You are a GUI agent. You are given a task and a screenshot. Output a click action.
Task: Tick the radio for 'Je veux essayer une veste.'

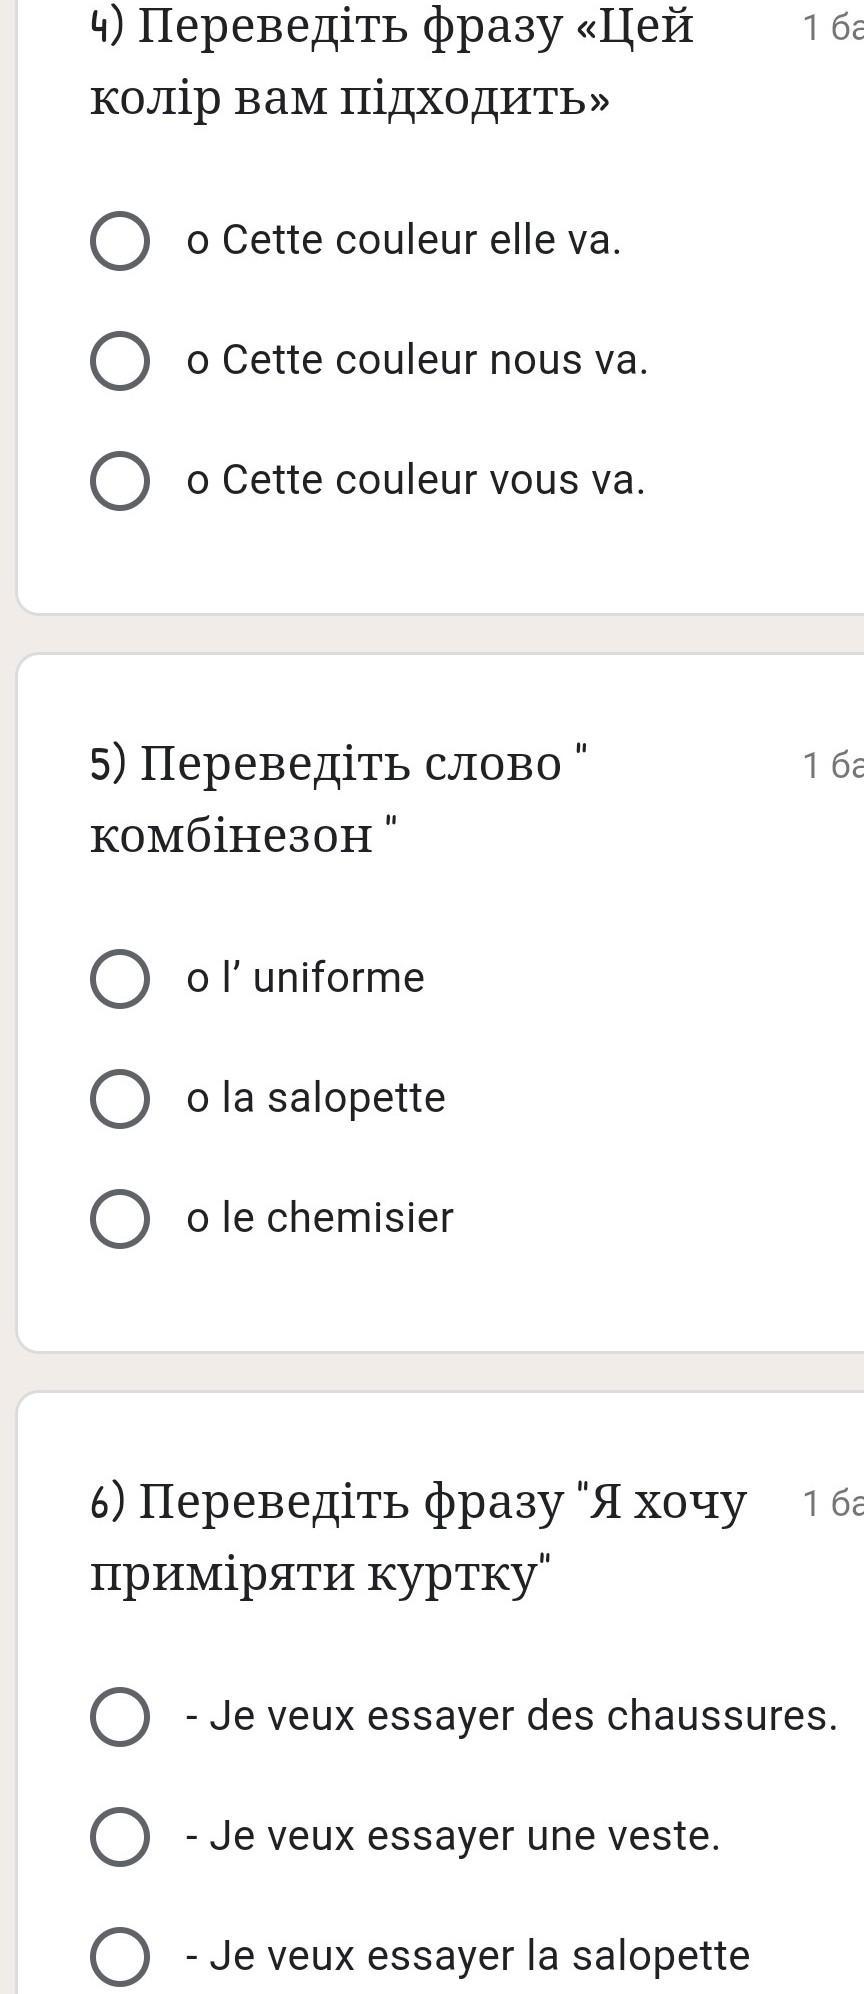point(120,1837)
